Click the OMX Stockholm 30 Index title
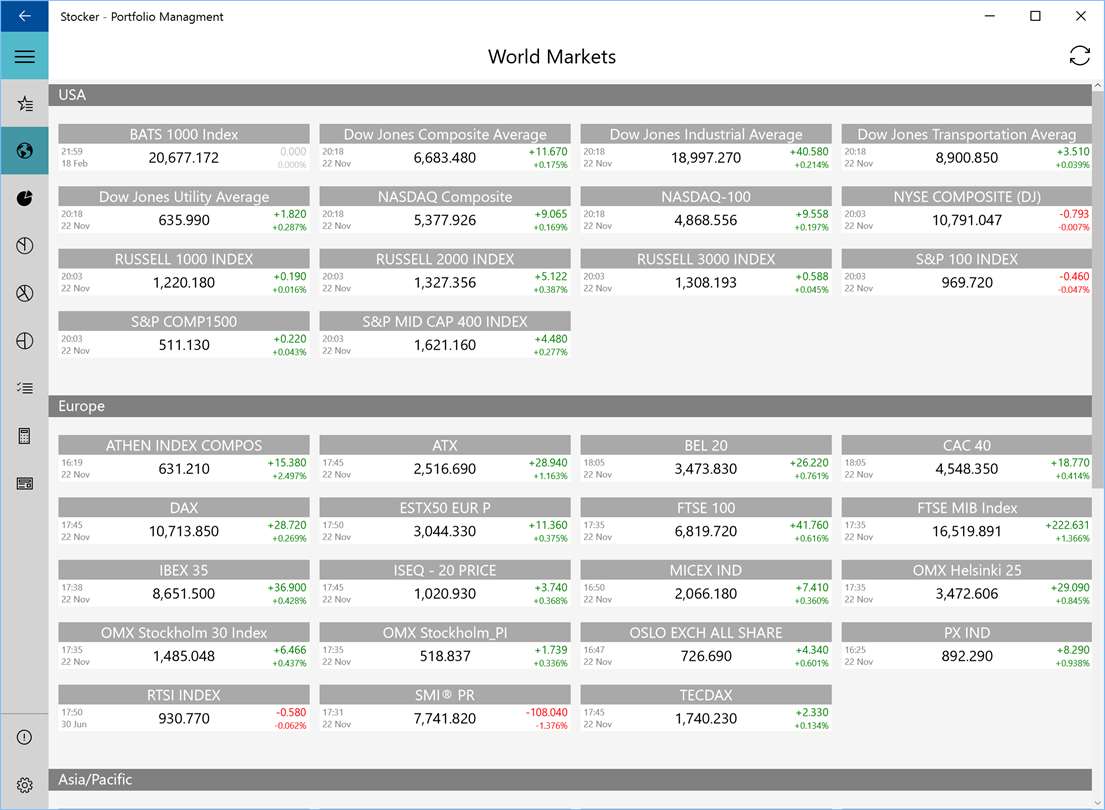Screen dimensions: 1105x810 click(x=184, y=632)
